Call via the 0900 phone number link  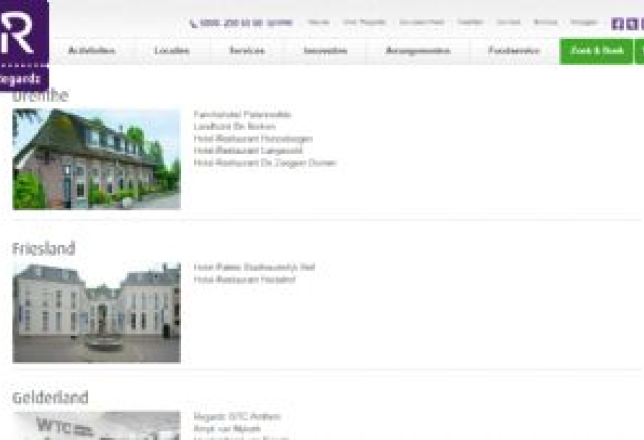click(x=242, y=23)
